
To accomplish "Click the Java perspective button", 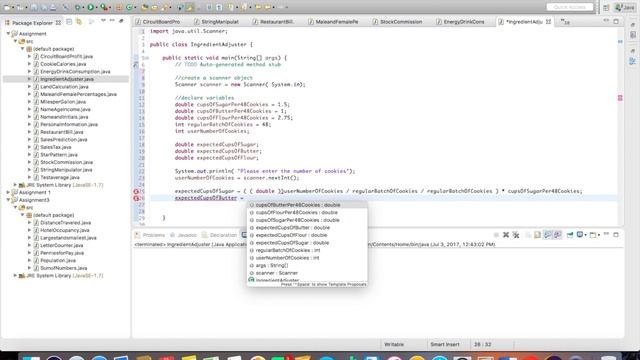I will (625, 7).
